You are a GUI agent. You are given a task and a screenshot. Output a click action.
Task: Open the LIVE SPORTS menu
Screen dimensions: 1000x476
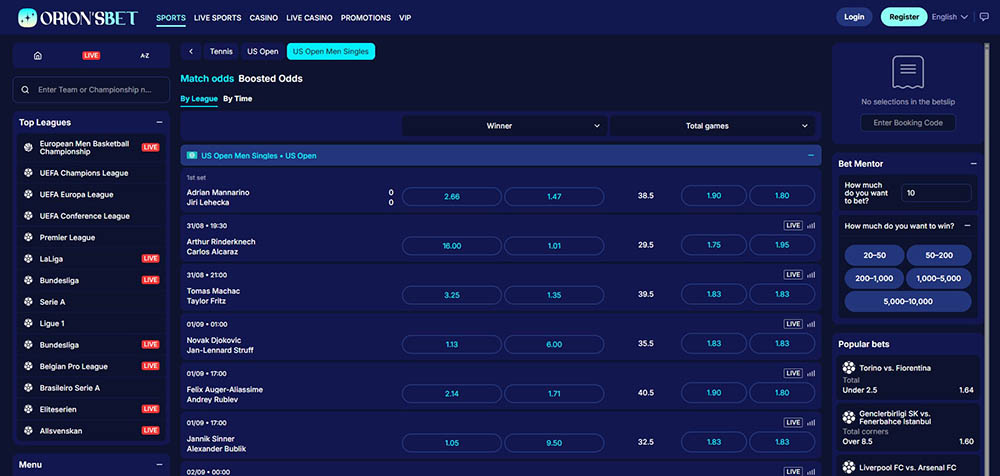coord(217,18)
